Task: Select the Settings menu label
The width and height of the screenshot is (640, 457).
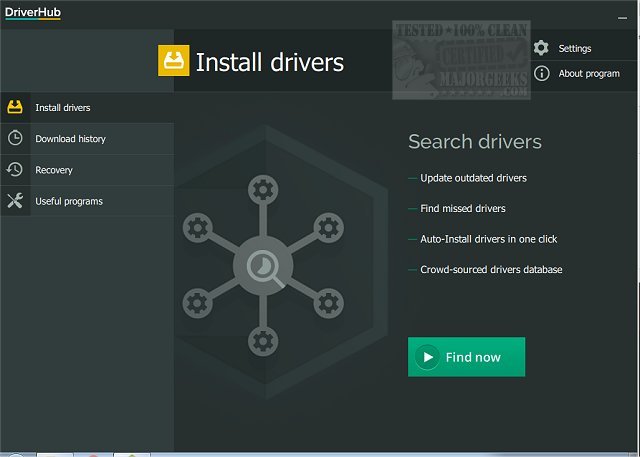Action: tap(575, 48)
